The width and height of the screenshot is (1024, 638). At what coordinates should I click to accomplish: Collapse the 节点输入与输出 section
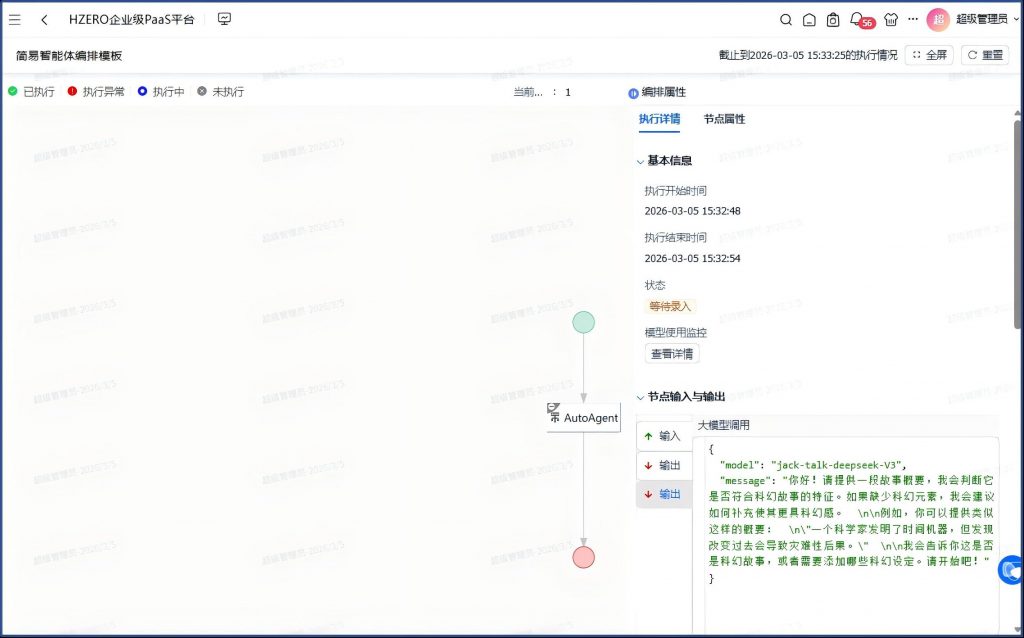[x=641, y=397]
